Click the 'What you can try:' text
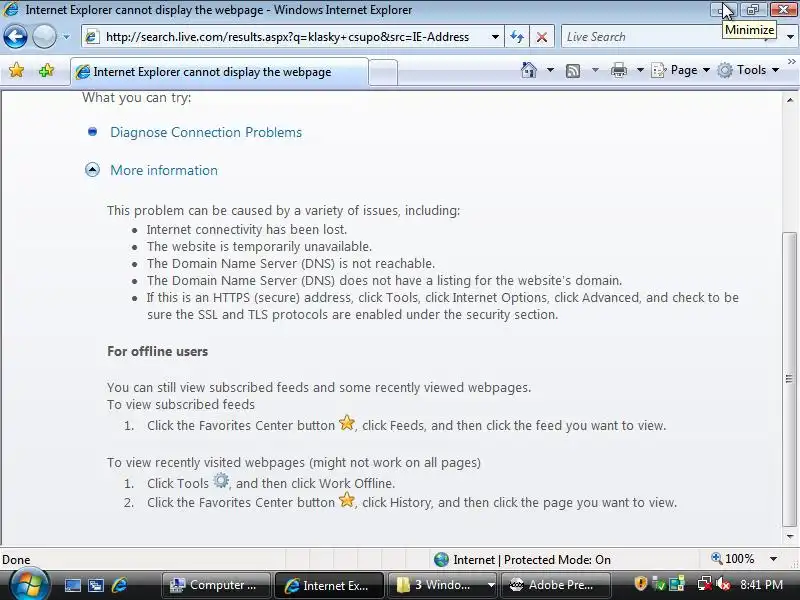800x600 pixels. coord(137,97)
